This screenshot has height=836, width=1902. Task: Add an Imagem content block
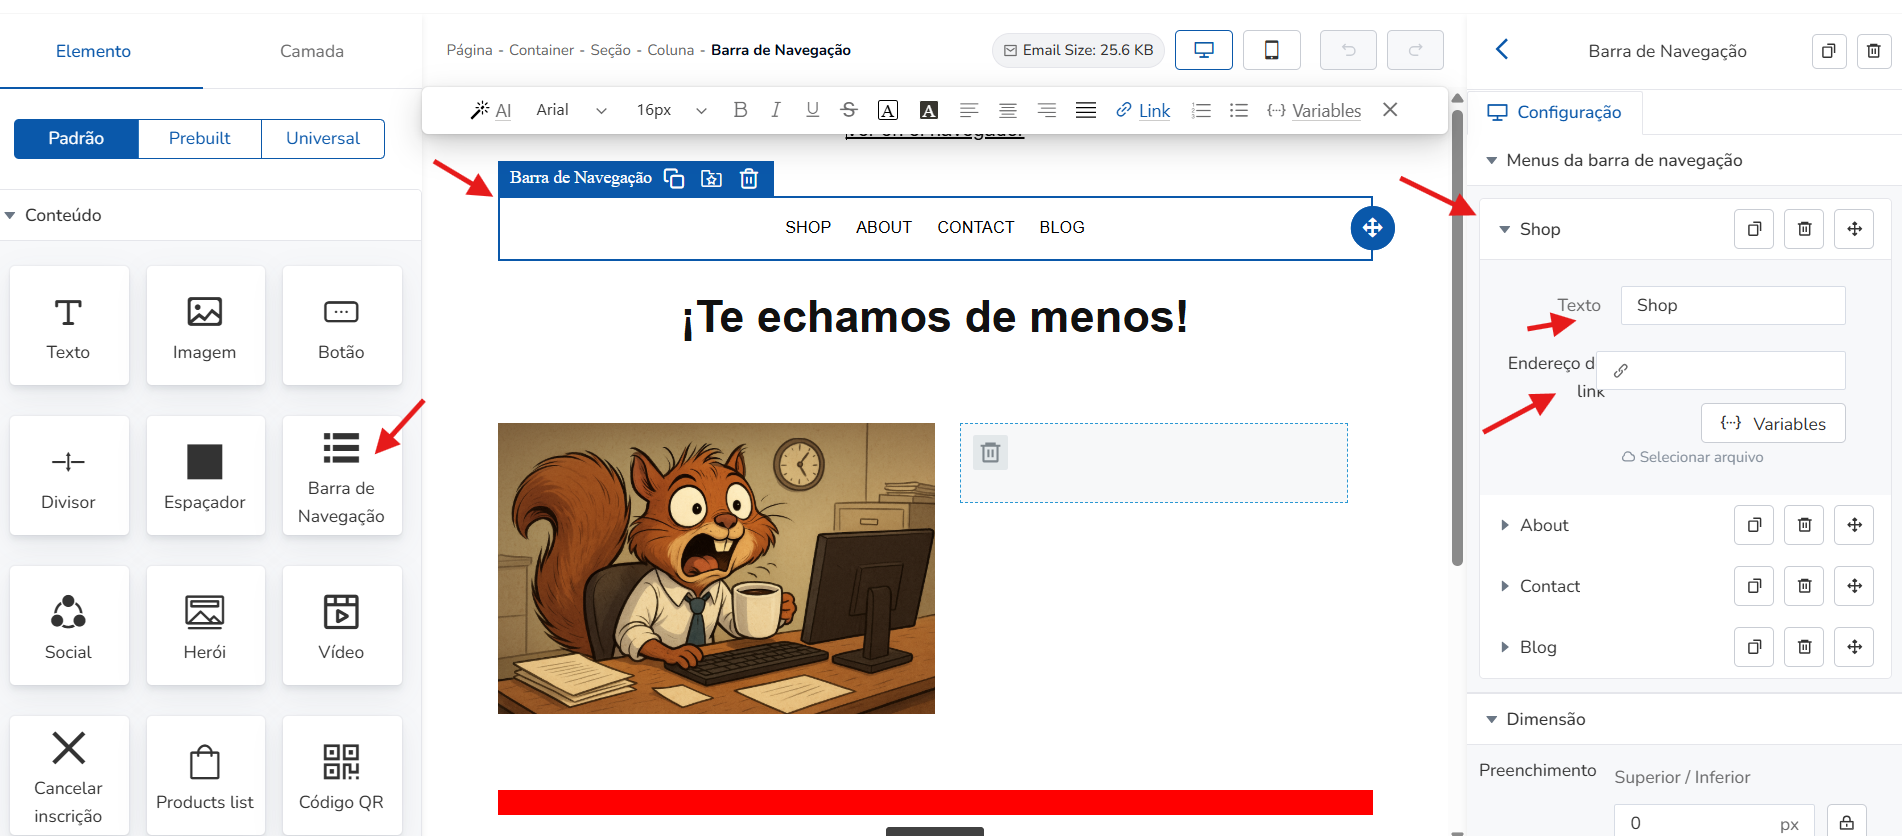(x=205, y=326)
